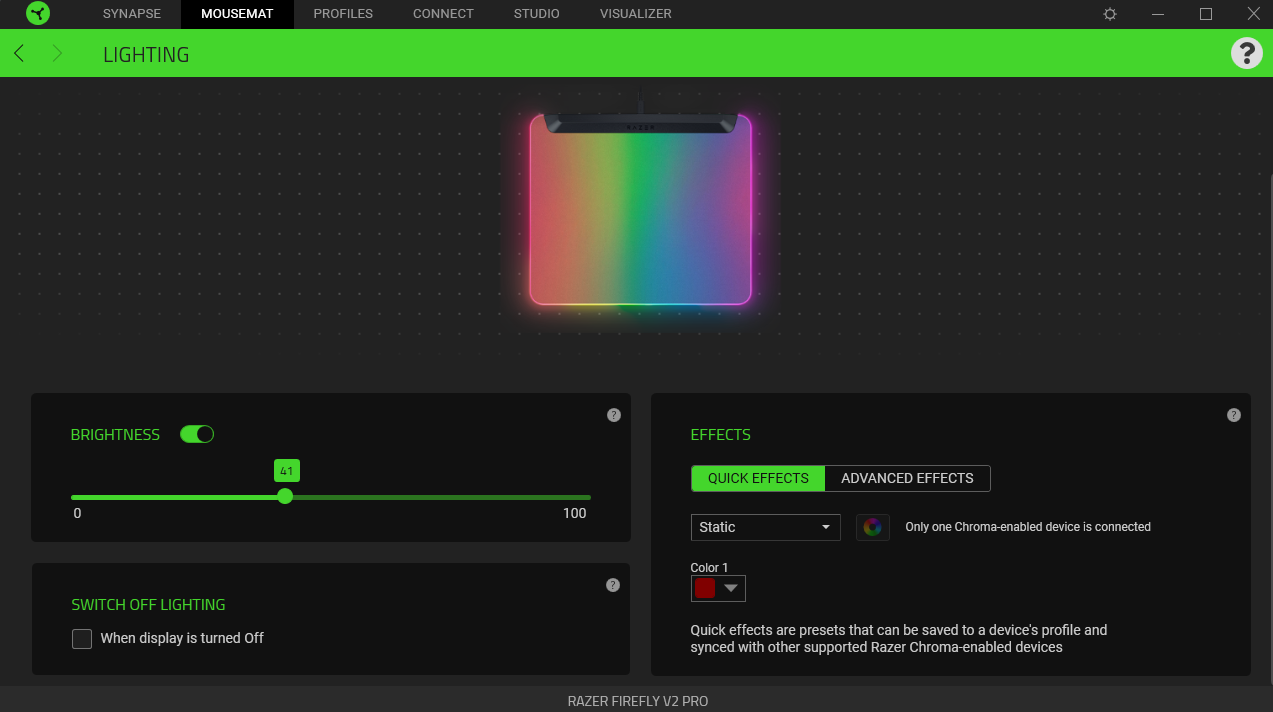The height and width of the screenshot is (712, 1273).
Task: Open the settings gear icon
Action: 1110,14
